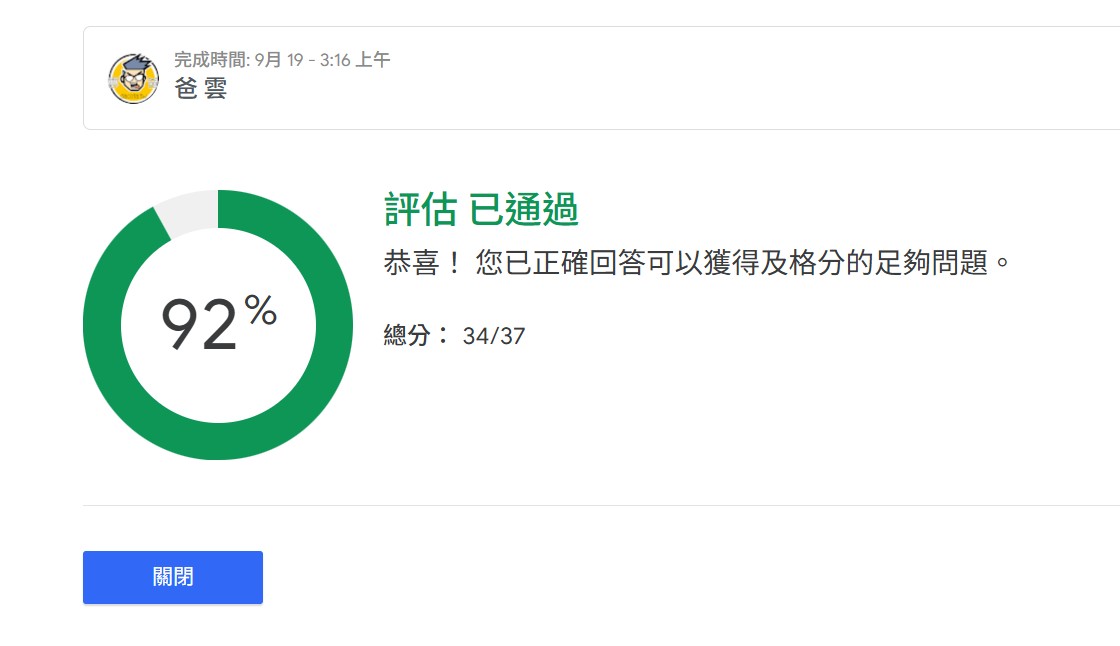Click the horizontal divider above 關閉
Viewport: 1120px width, 646px height.
pos(600,505)
